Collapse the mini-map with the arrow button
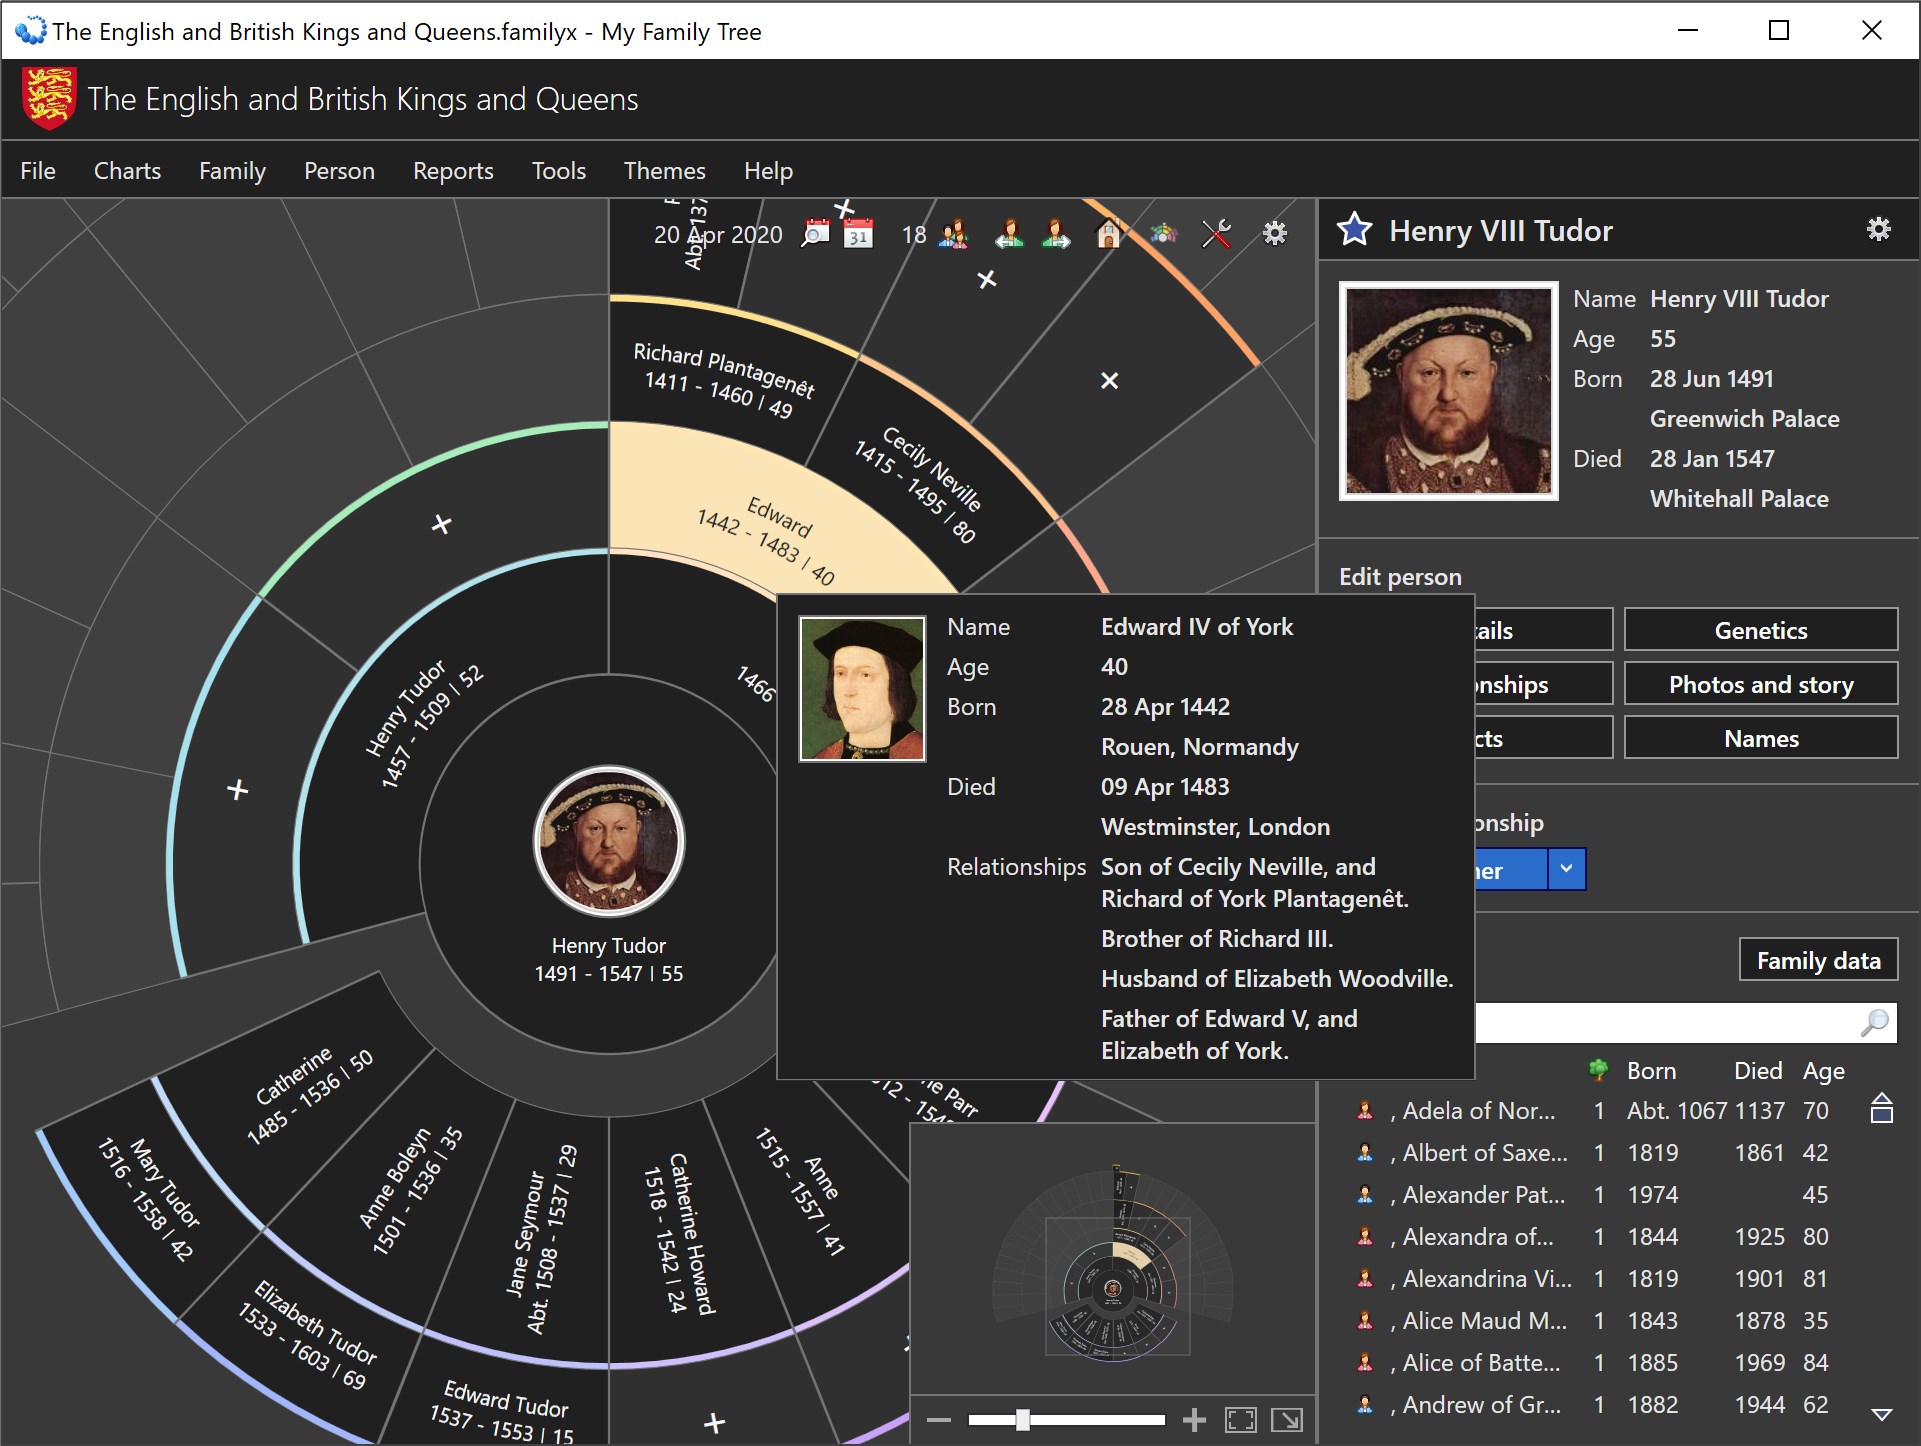 click(x=1287, y=1419)
